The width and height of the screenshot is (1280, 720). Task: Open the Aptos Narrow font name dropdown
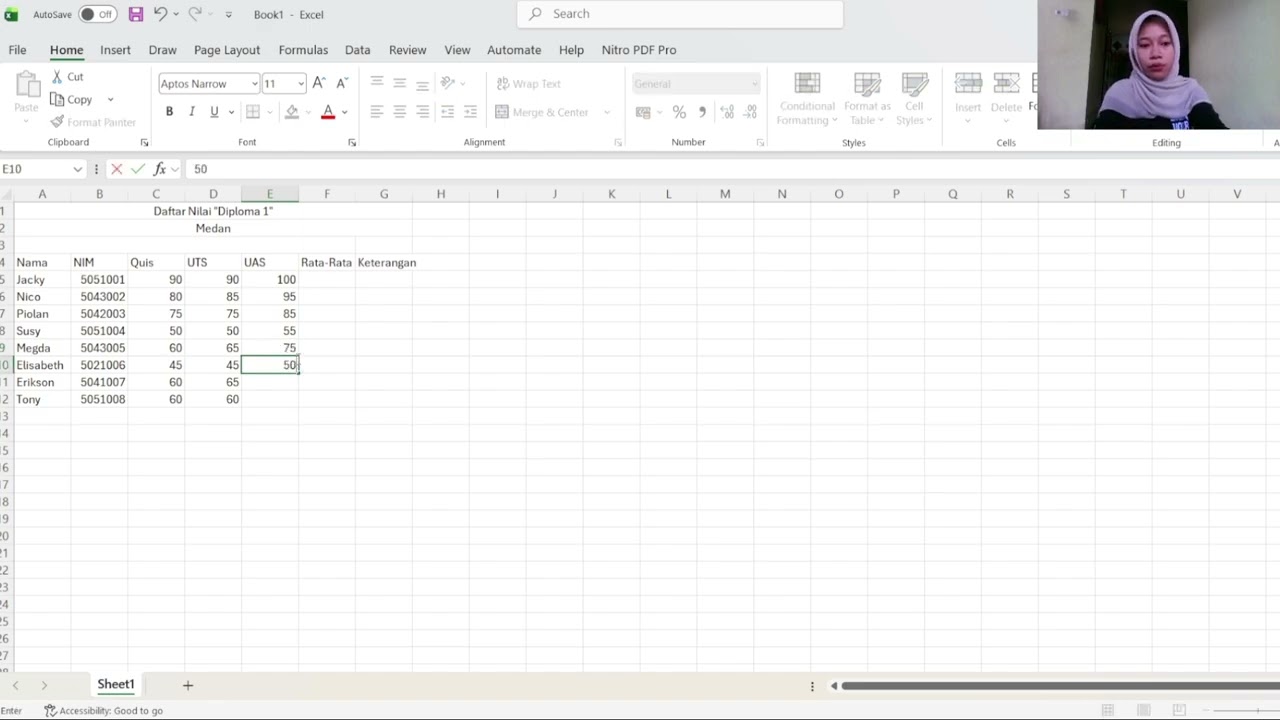(254, 84)
